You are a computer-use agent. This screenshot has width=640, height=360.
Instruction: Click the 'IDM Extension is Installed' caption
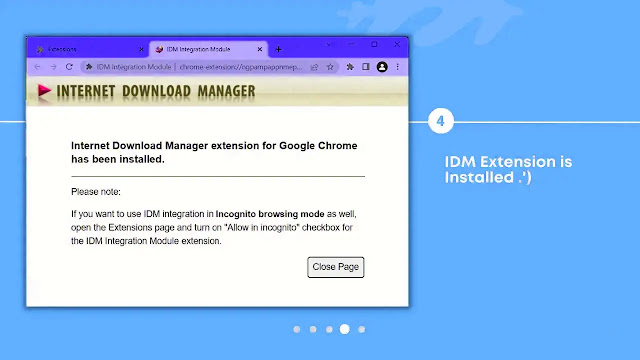click(508, 169)
